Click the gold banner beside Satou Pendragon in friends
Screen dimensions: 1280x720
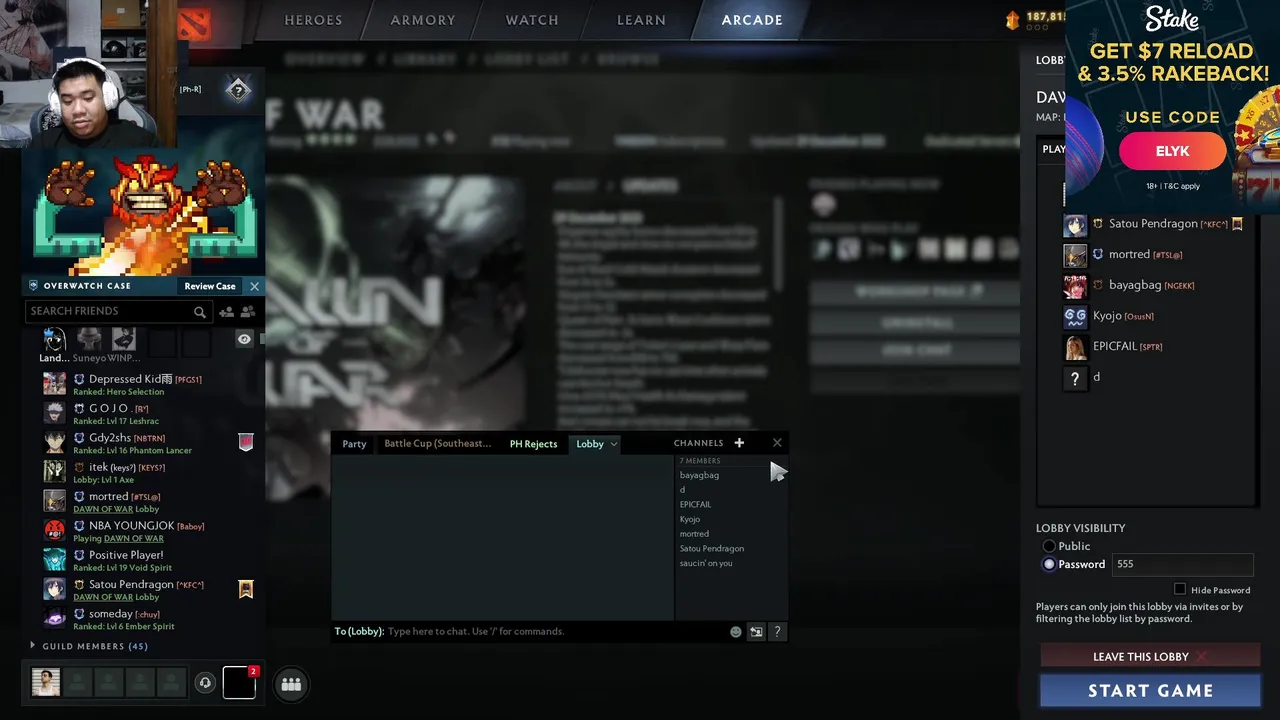pos(246,590)
